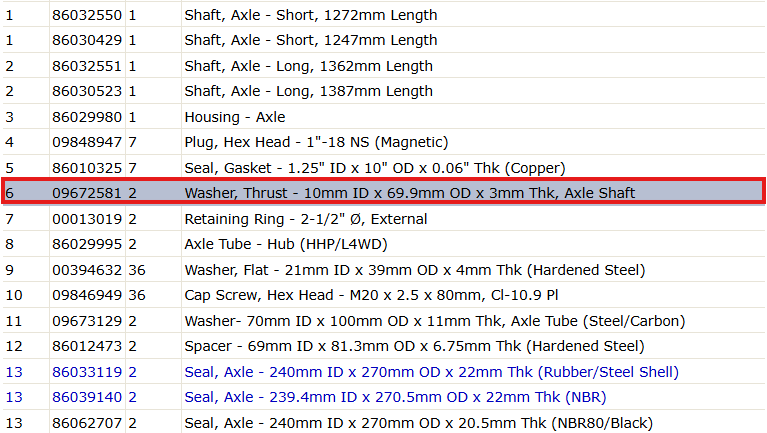Viewport: 767px width, 433px height.
Task: Click the copper Seal, Gasket description
Action: click(x=375, y=168)
